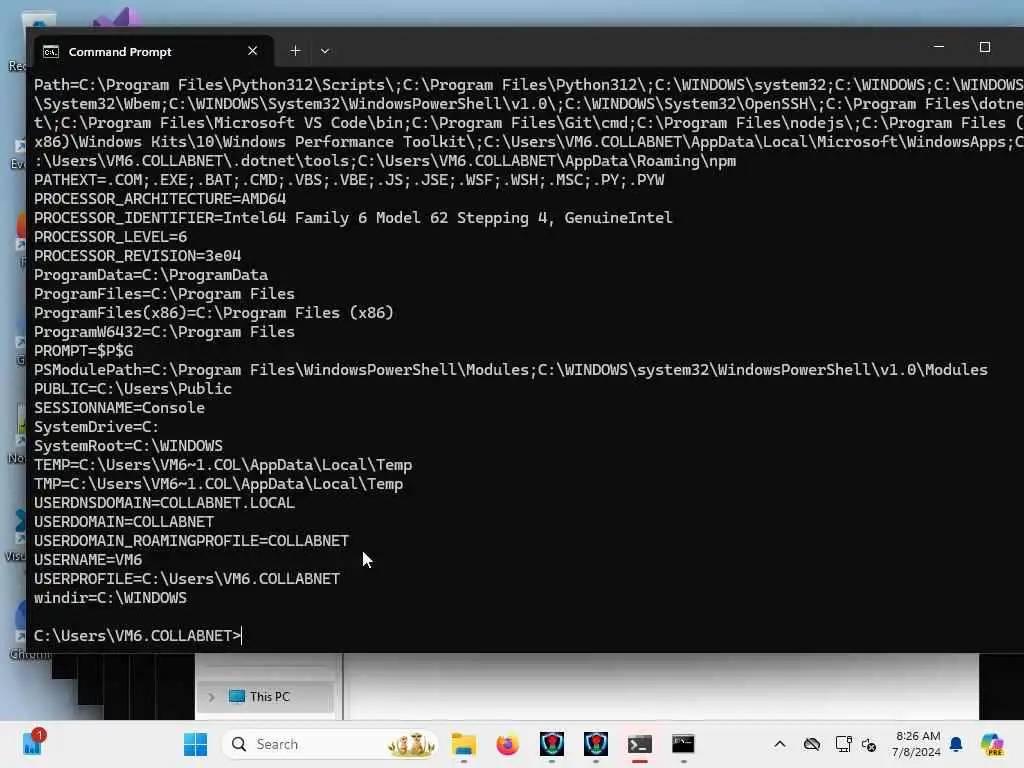Click the taskbar Search box
This screenshot has width=1024, height=768.
coord(330,744)
